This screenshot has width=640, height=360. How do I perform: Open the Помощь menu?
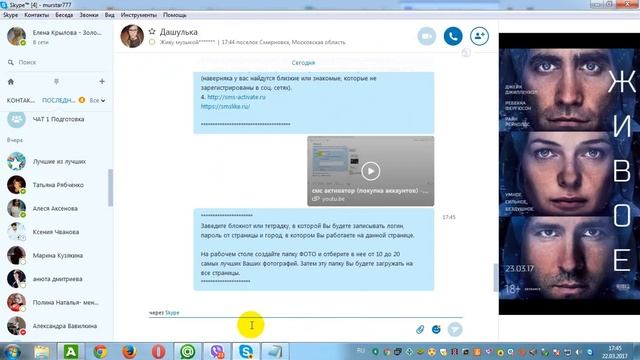[175, 15]
